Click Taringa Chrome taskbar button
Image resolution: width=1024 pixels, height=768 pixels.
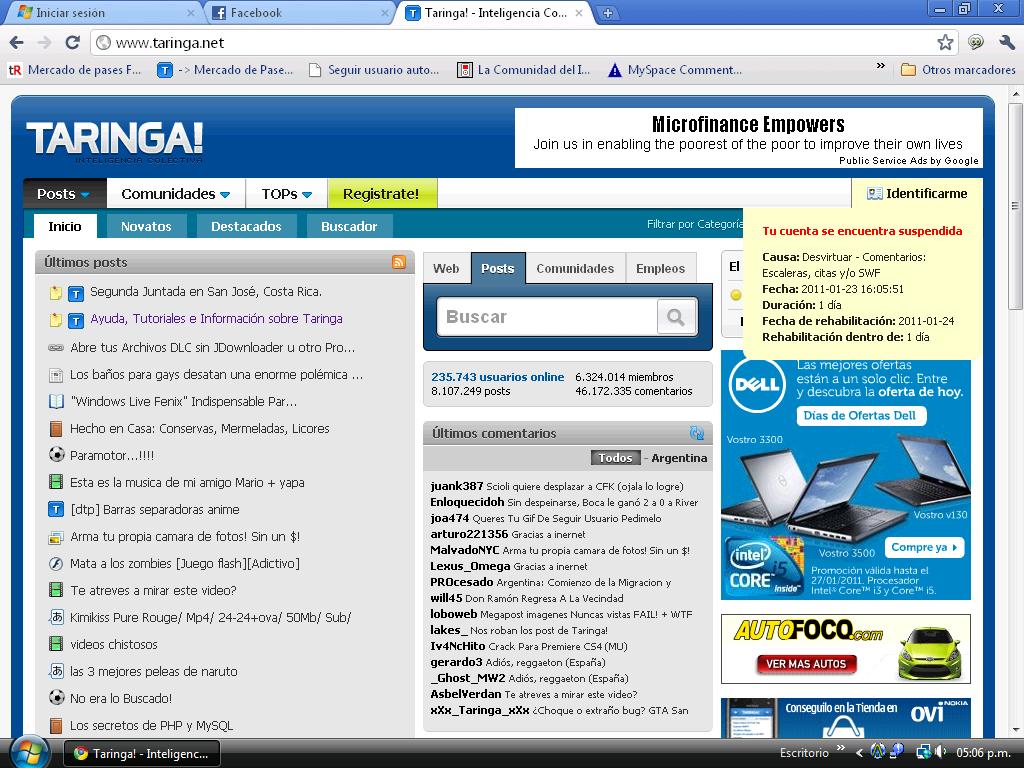(x=142, y=754)
